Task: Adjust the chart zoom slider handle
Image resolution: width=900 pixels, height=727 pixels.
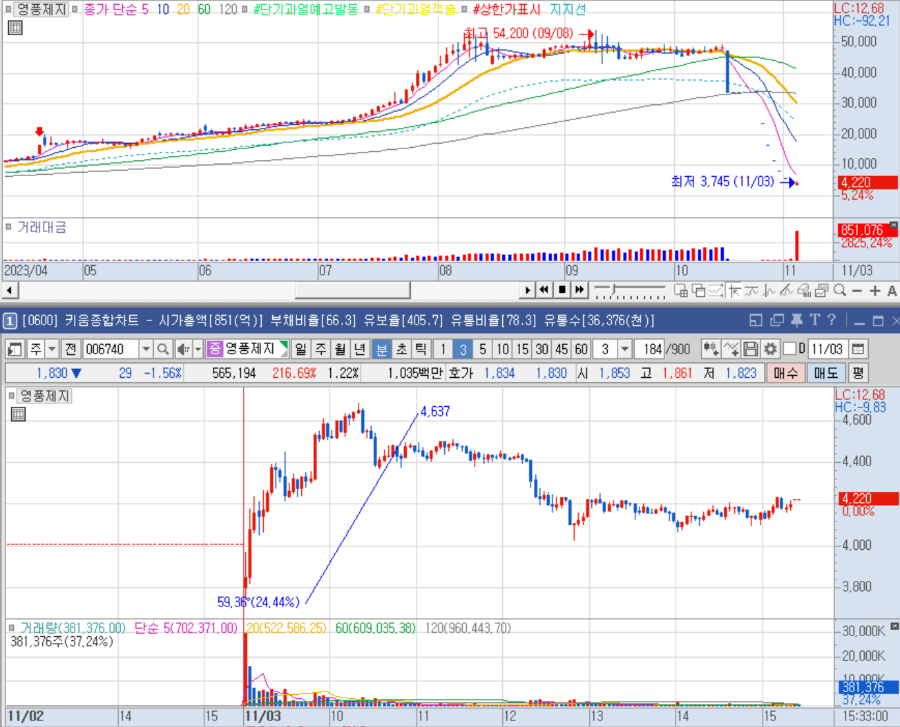Action: [612, 289]
